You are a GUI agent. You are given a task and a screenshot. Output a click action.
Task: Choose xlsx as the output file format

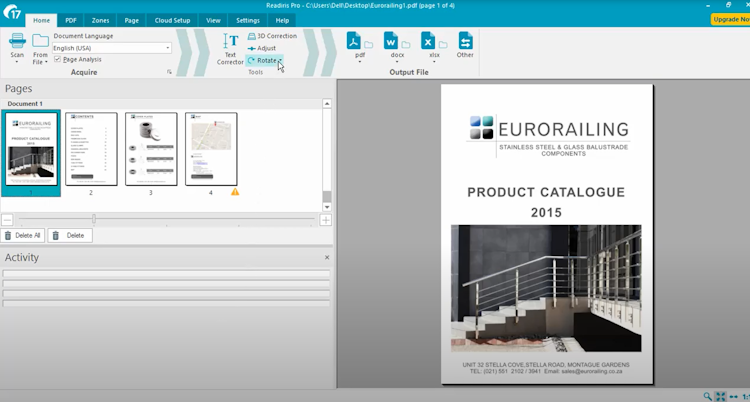(x=428, y=42)
